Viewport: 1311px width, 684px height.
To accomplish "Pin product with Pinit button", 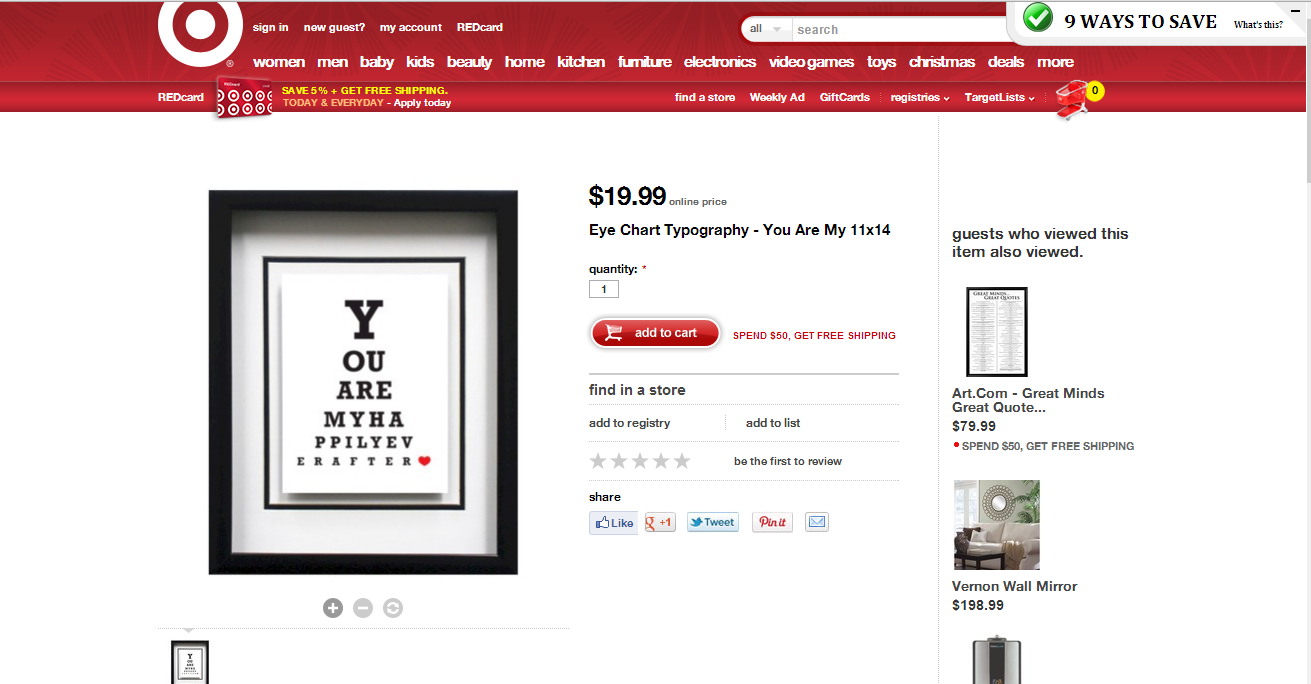I will tap(772, 522).
